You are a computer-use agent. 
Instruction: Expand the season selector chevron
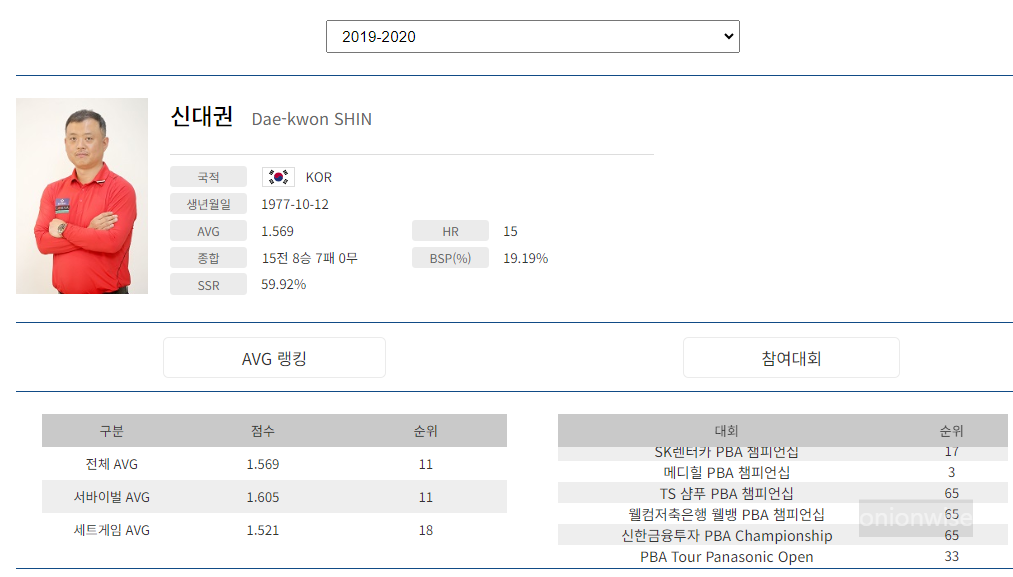729,36
